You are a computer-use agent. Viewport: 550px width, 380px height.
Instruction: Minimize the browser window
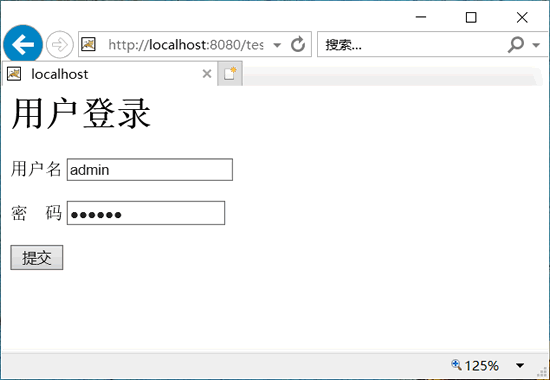421,17
